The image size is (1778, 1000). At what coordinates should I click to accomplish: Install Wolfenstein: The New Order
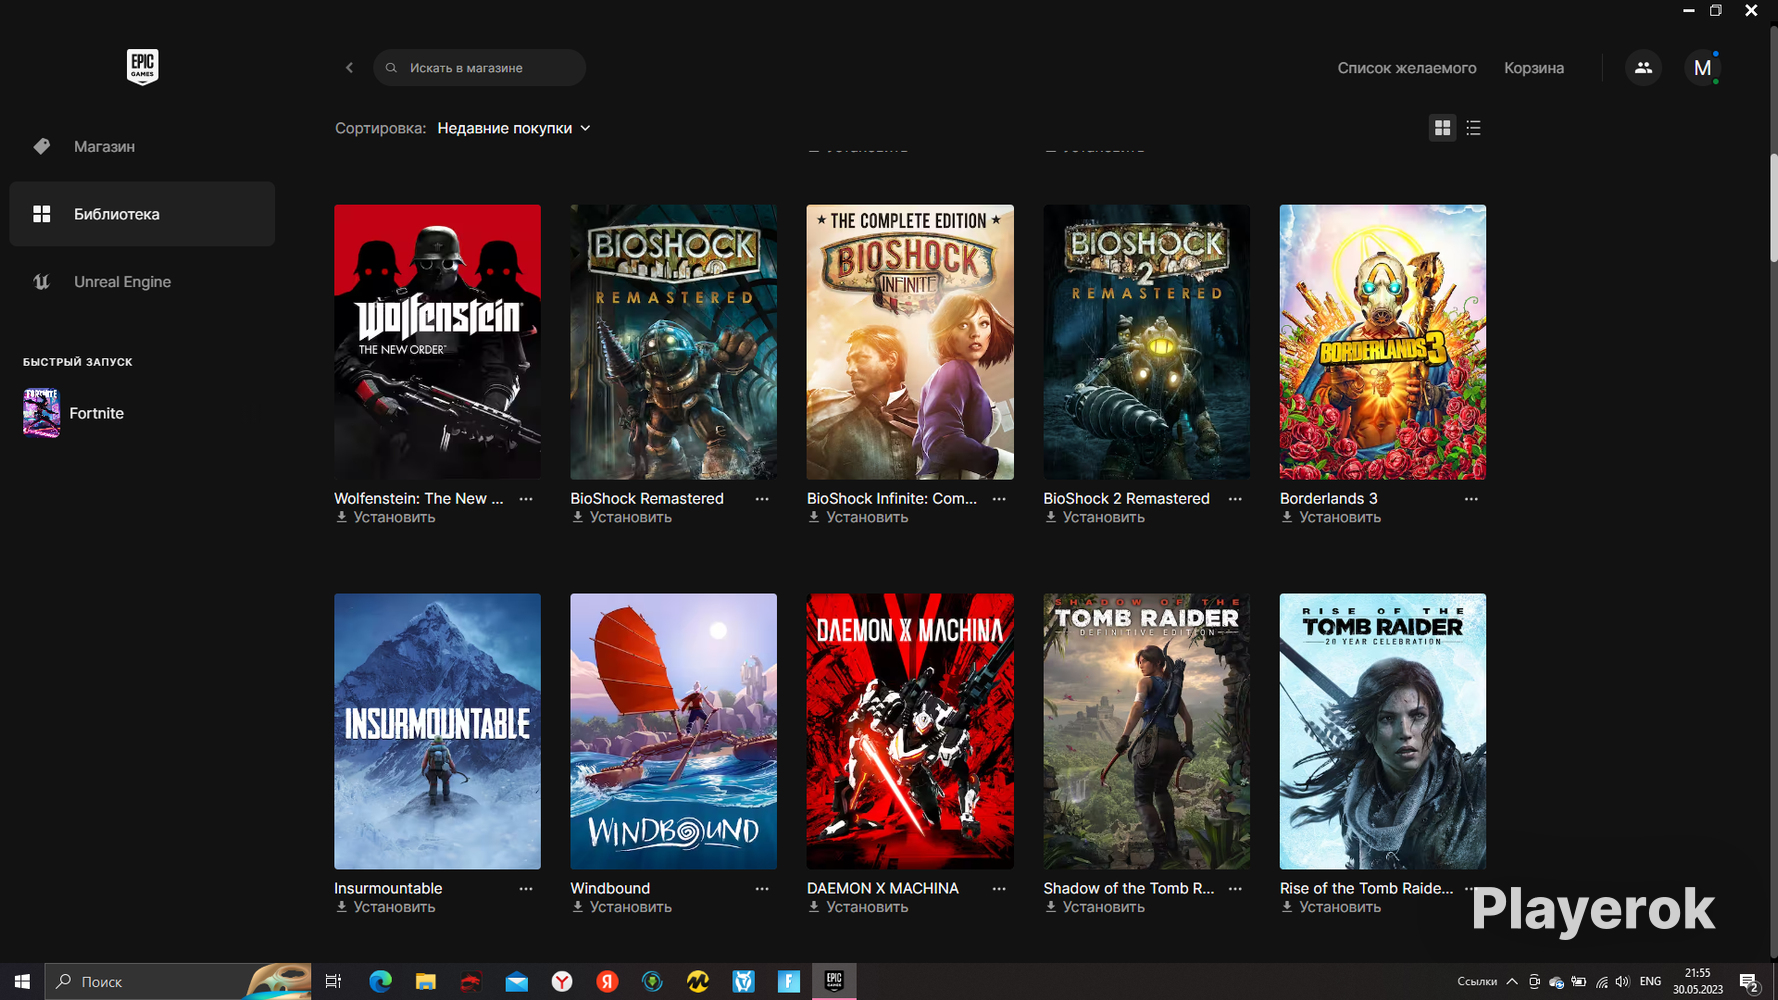click(x=386, y=518)
